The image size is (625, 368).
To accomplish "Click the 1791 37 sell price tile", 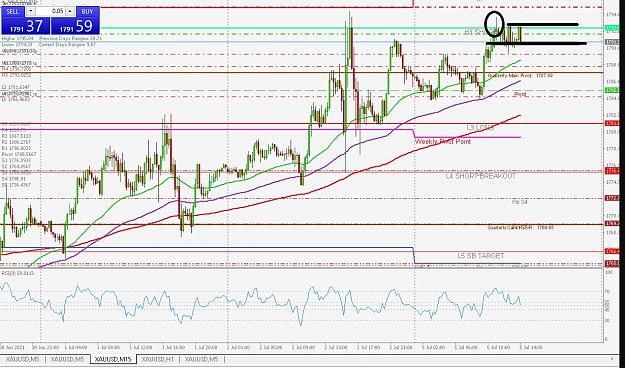I will click(26, 26).
